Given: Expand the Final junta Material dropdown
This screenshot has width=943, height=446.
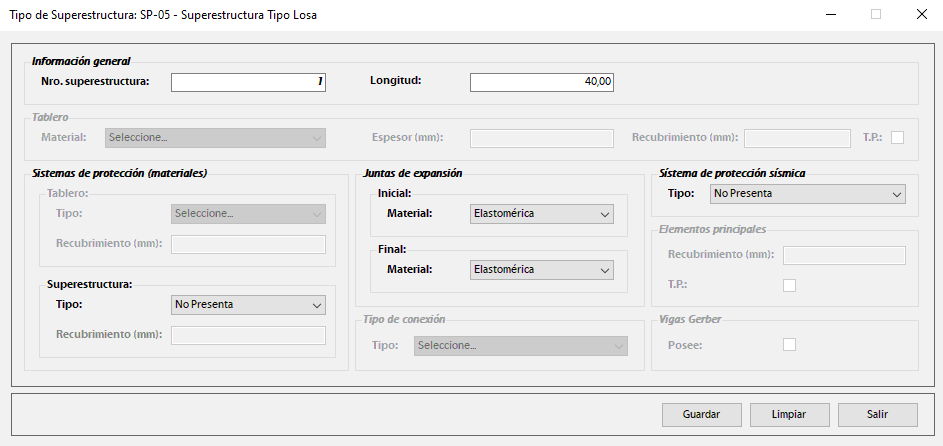Looking at the screenshot, I should [x=540, y=270].
